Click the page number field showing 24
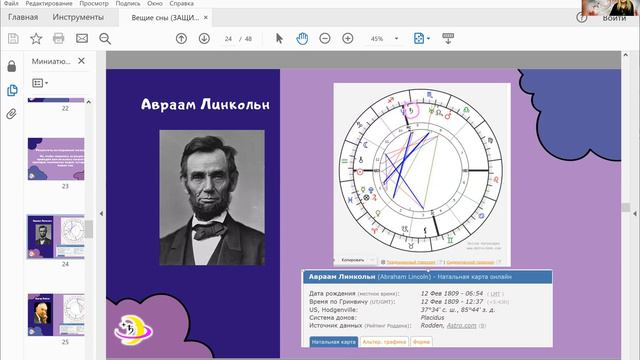The width and height of the screenshot is (640, 360). tap(228, 39)
